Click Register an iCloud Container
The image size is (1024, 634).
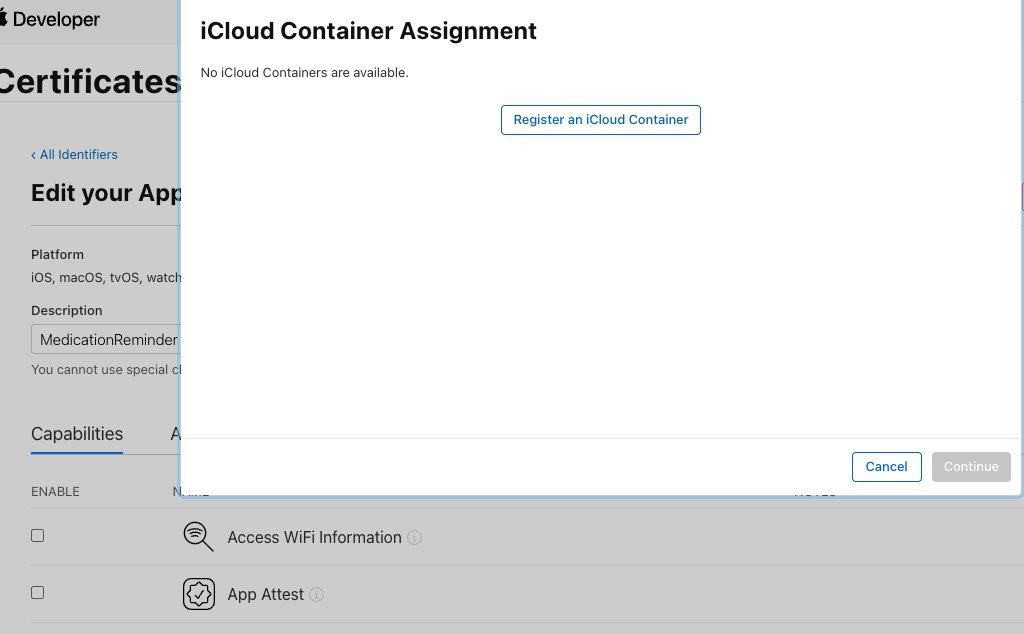[x=600, y=119]
